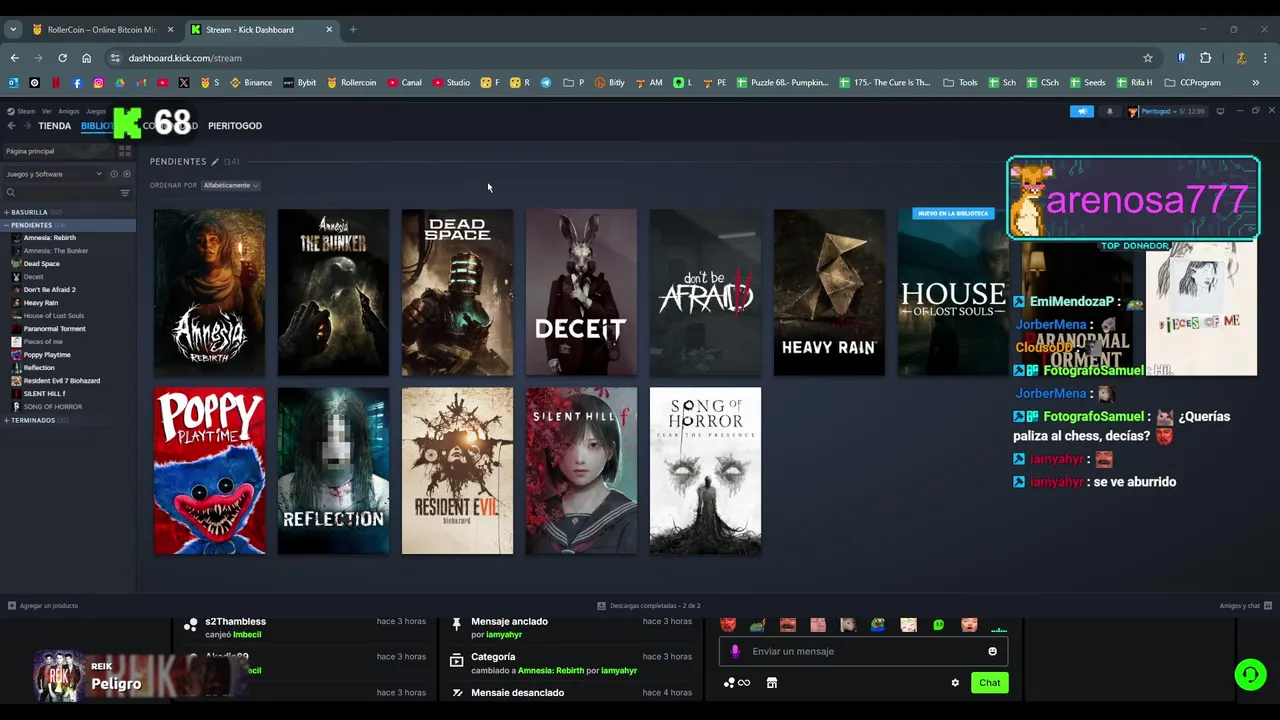Focus the Enviar un mensaje chat field
The image size is (1280, 720).
[x=862, y=651]
